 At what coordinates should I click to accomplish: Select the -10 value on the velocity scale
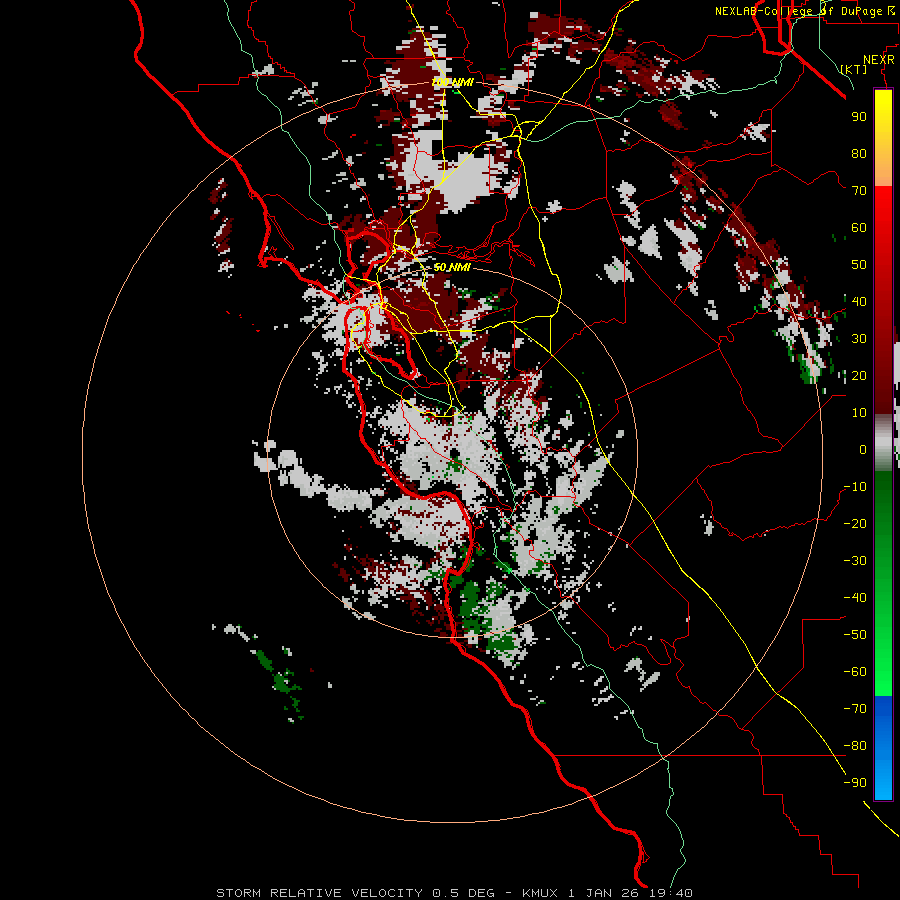(855, 487)
